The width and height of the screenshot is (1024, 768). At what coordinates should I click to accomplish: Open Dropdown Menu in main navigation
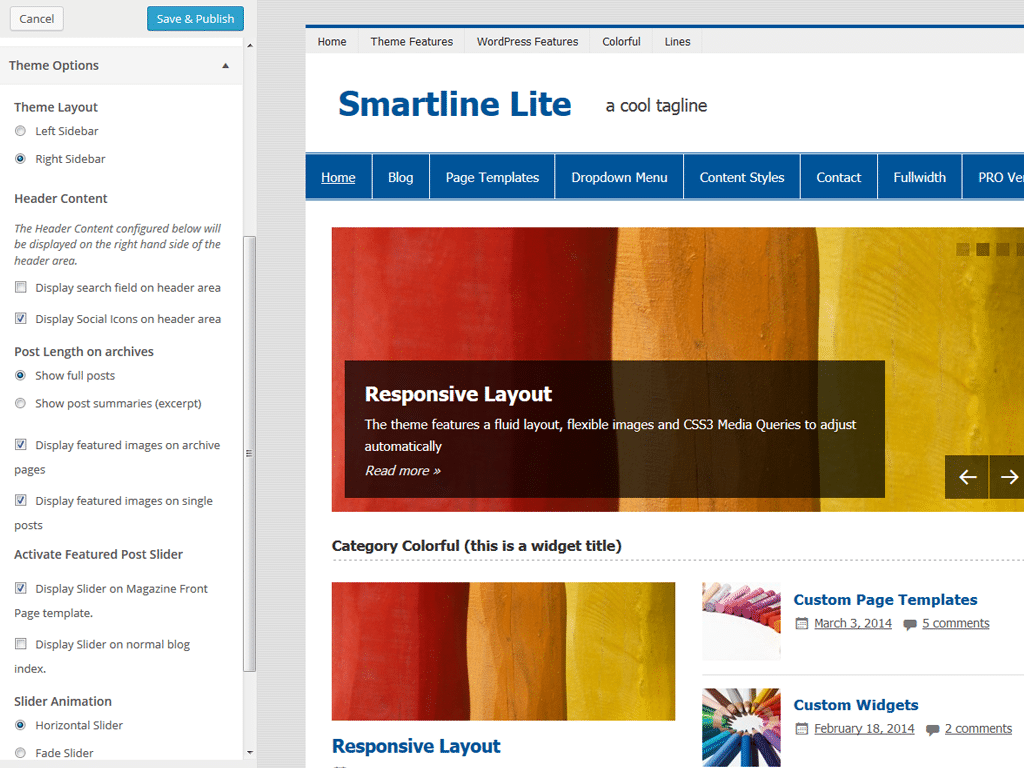[x=619, y=177]
